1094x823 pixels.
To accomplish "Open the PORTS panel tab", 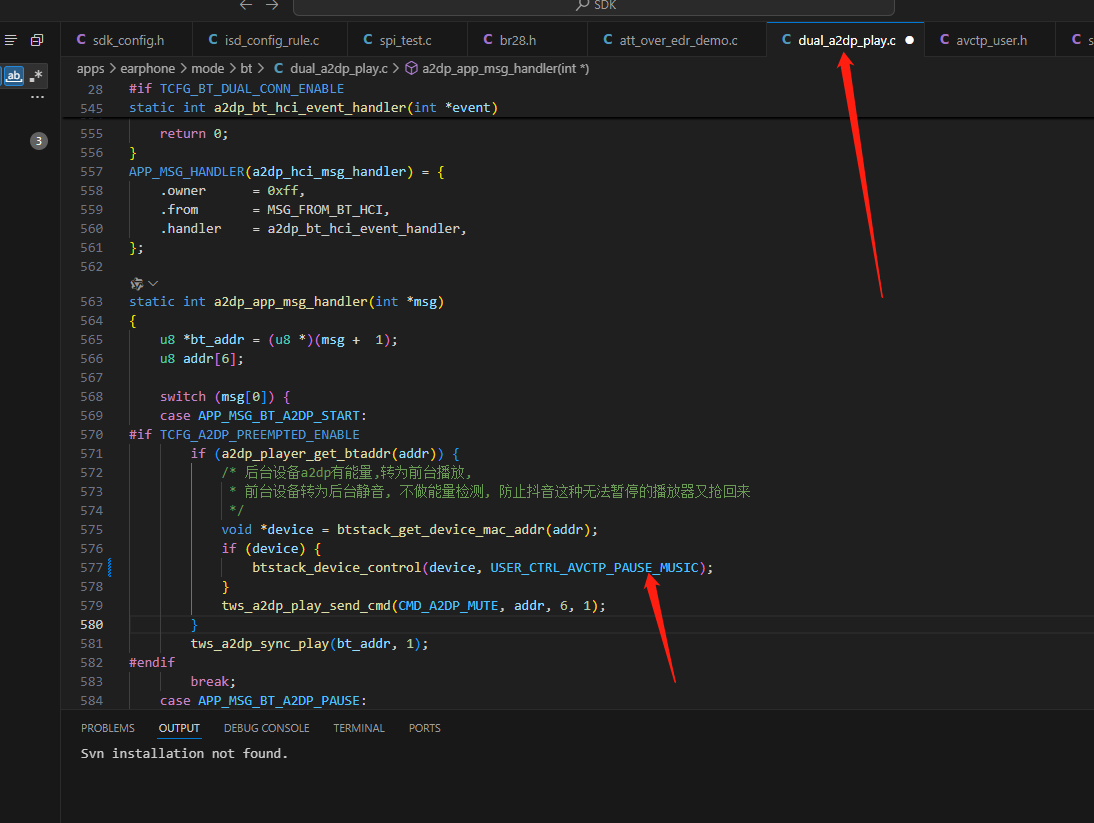I will [425, 728].
